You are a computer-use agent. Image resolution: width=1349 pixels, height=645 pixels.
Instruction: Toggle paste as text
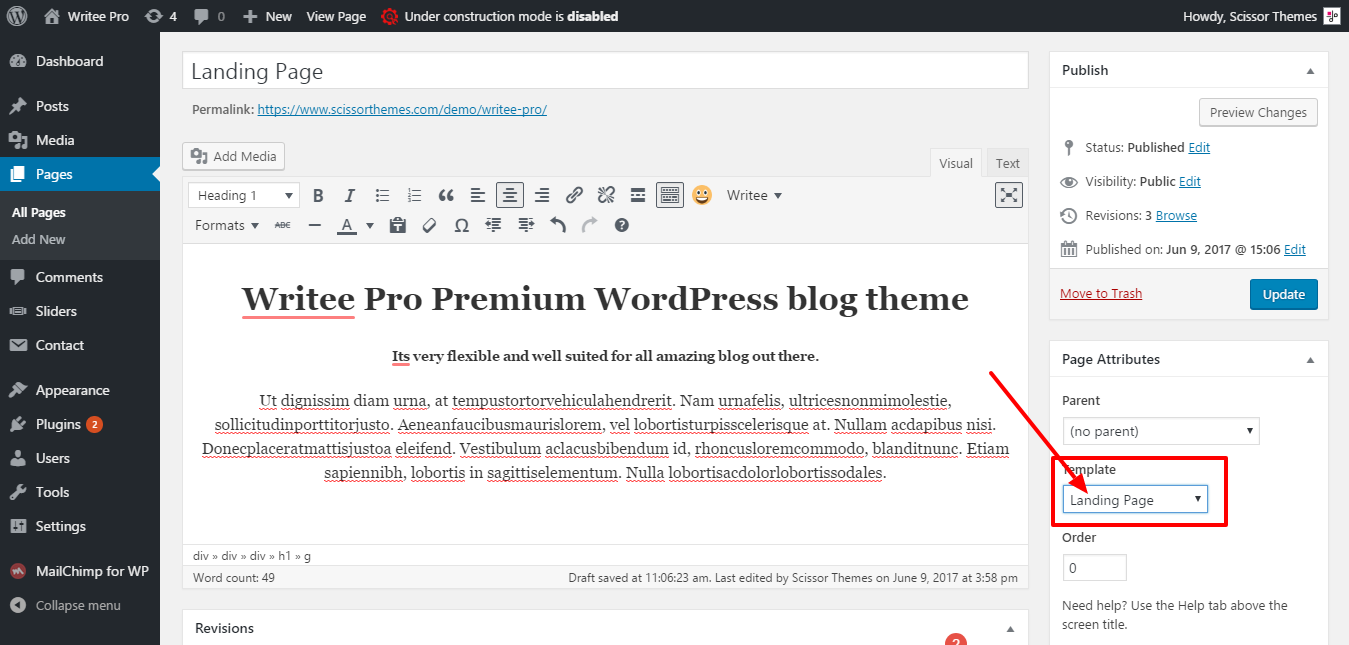[x=397, y=225]
